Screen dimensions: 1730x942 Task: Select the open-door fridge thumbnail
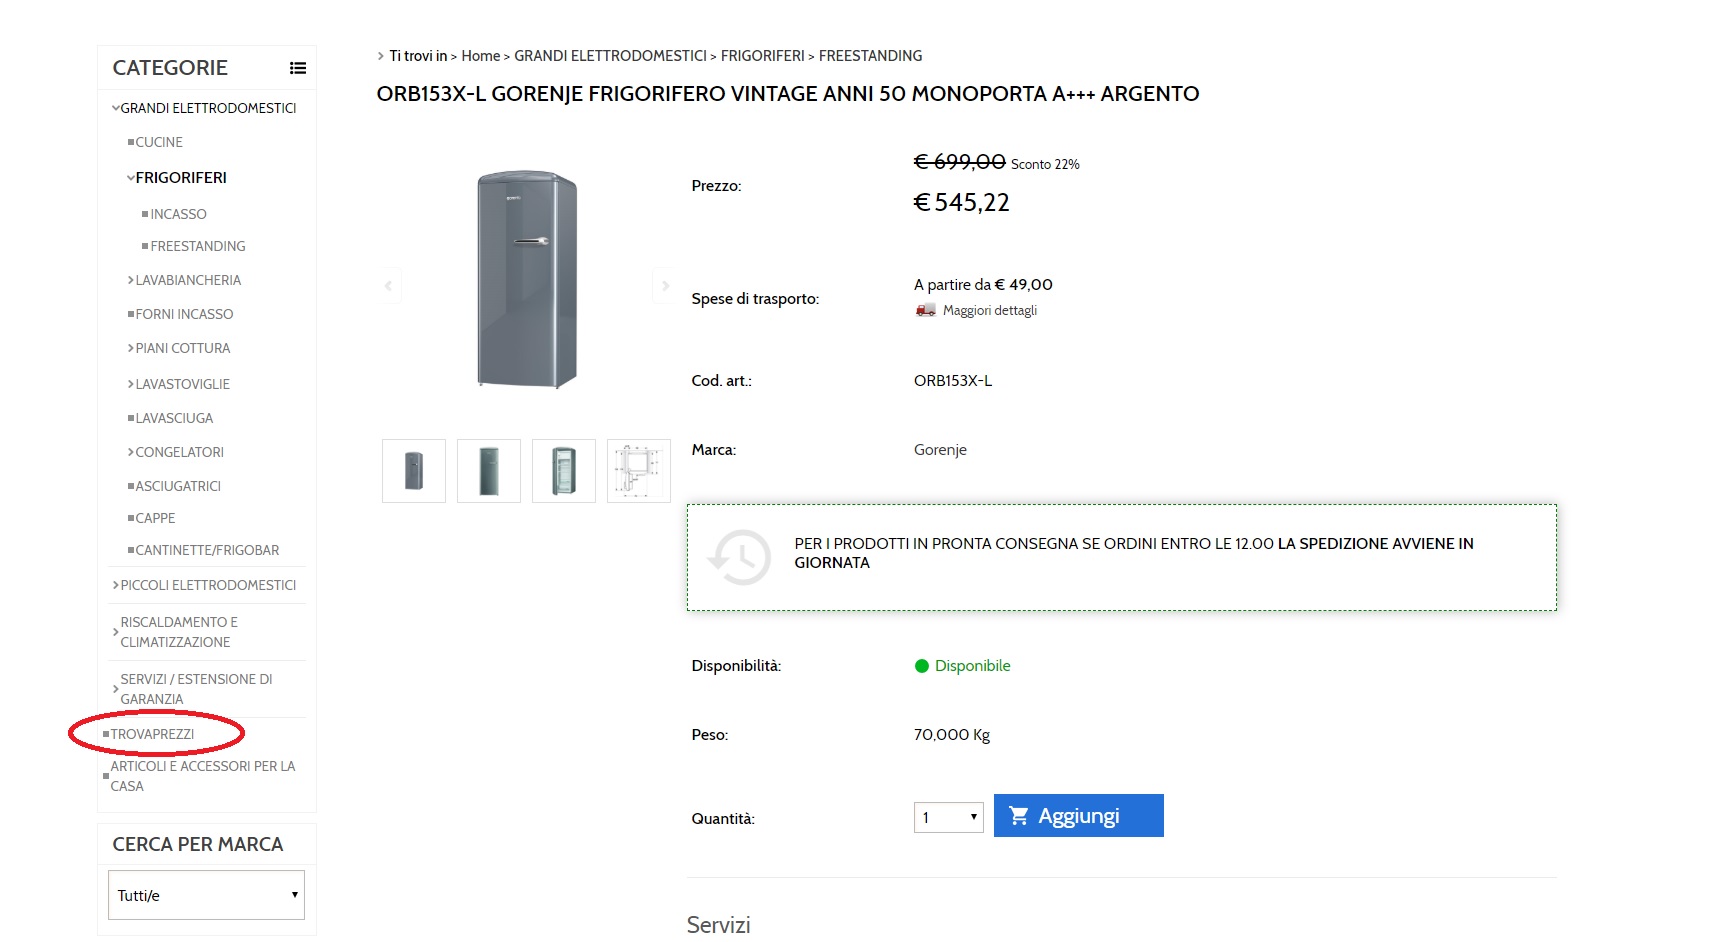click(x=564, y=471)
